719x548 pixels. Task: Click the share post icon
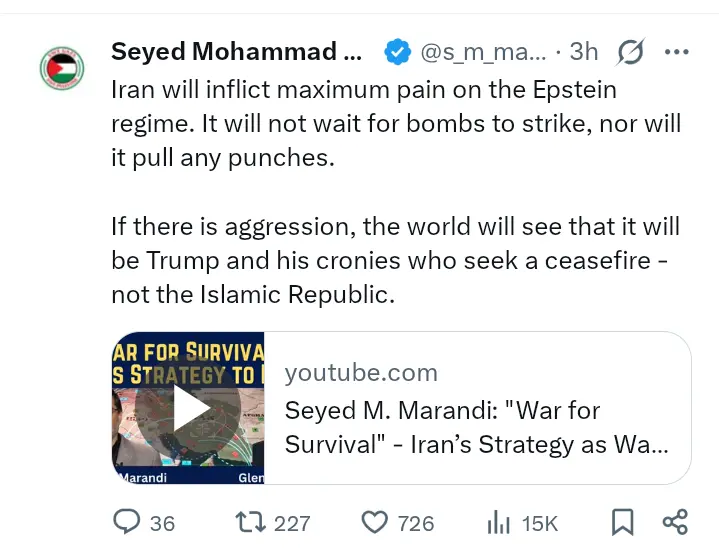[x=675, y=522]
